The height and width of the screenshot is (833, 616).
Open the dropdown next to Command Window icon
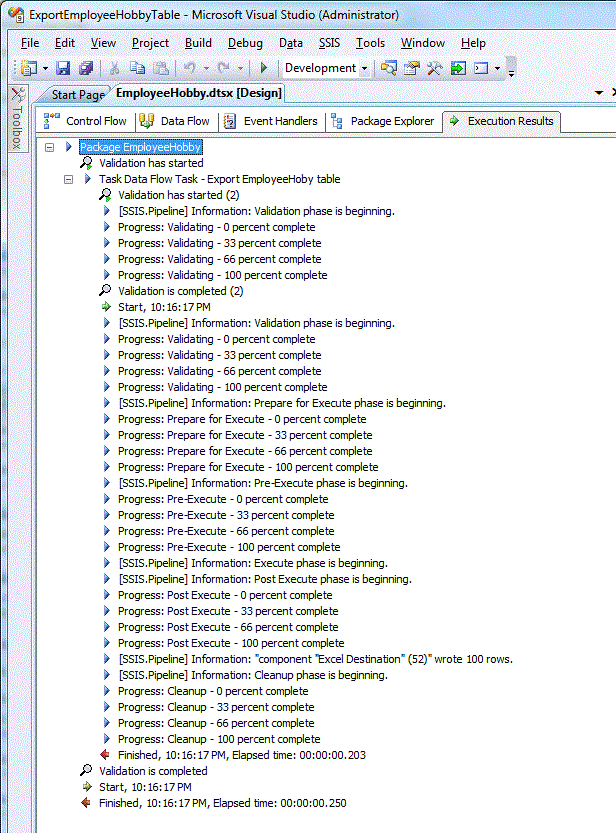pyautogui.click(x=497, y=69)
